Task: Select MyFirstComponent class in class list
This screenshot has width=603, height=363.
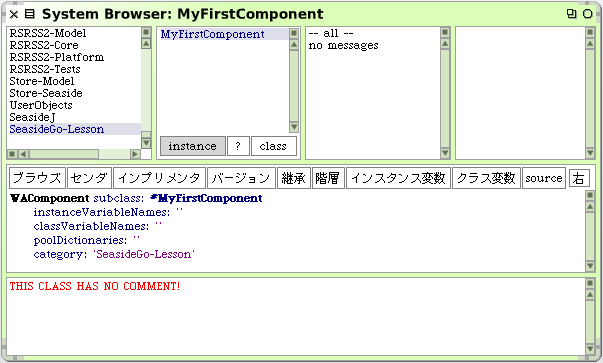Action: 224,34
